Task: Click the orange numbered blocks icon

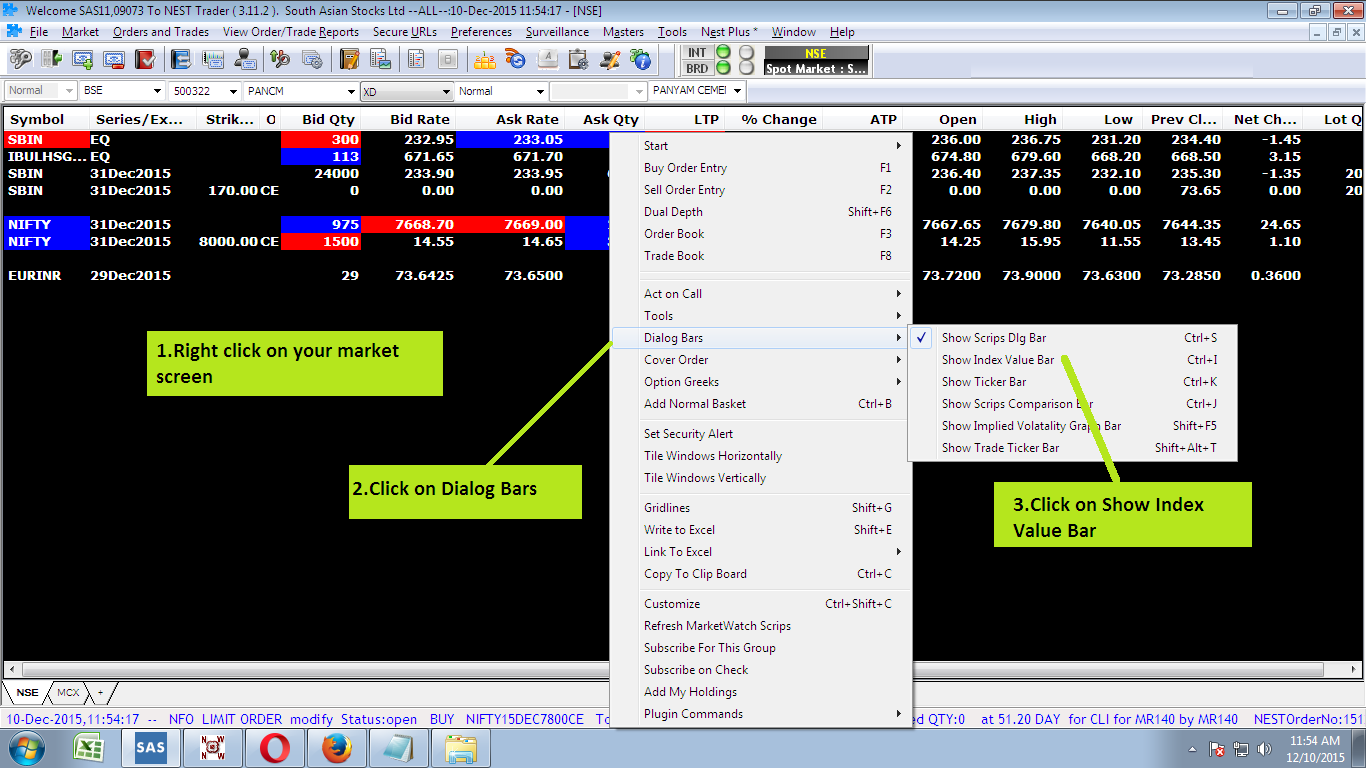Action: tap(485, 59)
